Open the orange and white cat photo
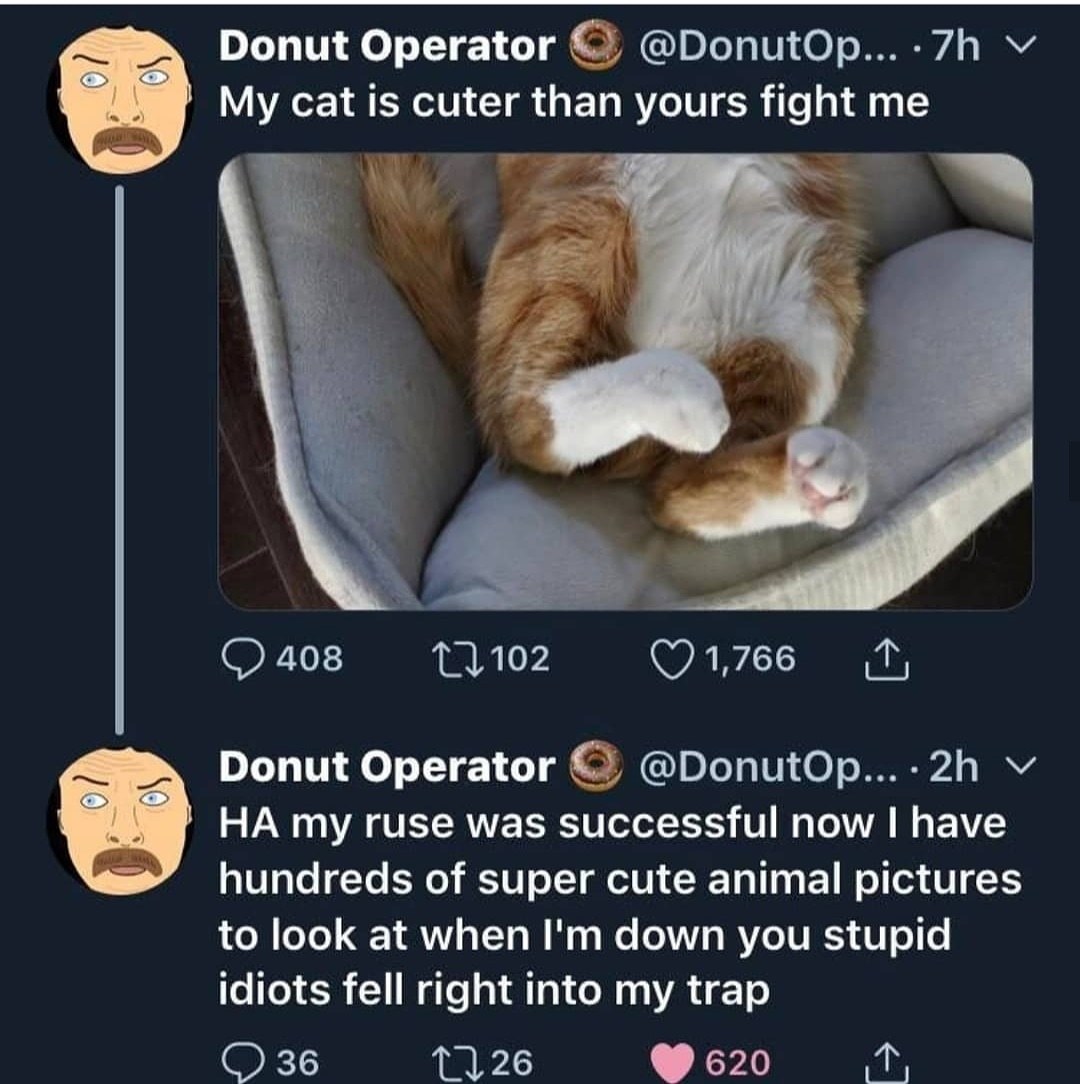The width and height of the screenshot is (1080, 1084). [625, 381]
